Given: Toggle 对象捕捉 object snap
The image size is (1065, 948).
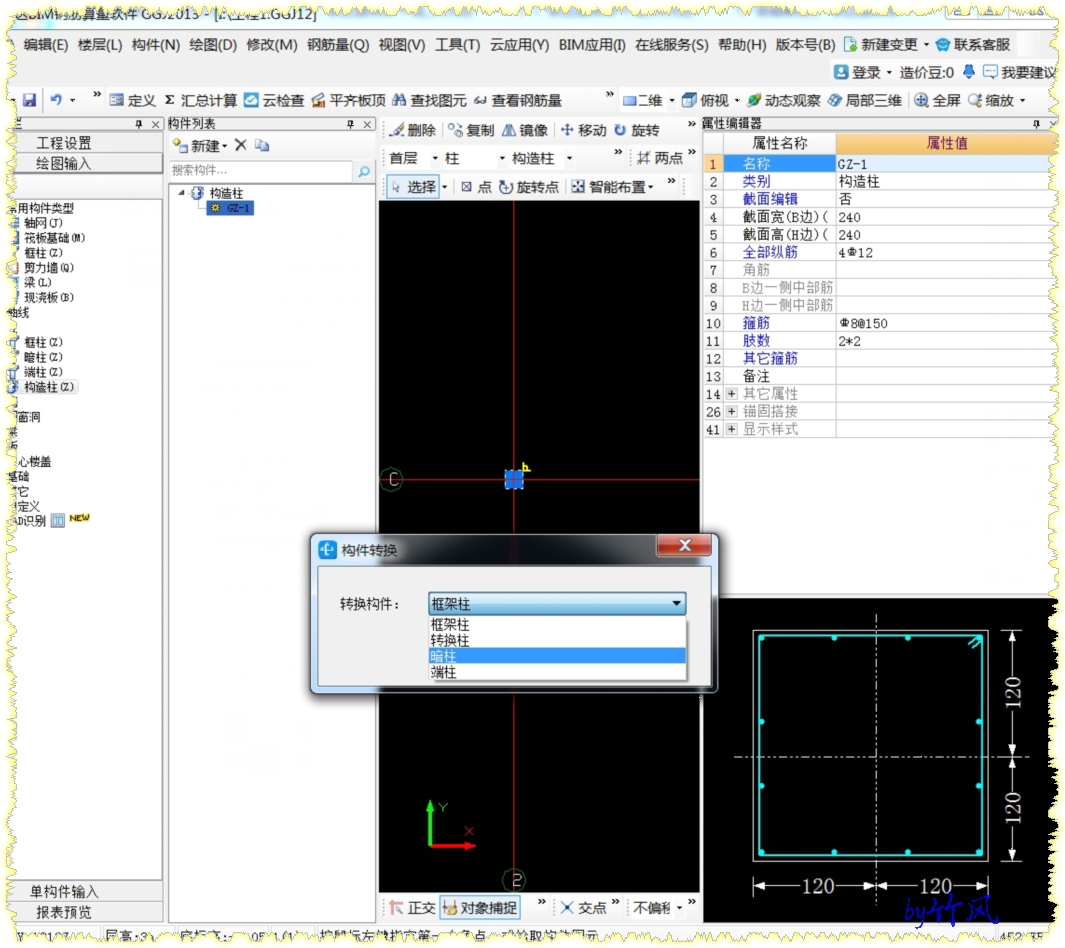Looking at the screenshot, I should 480,907.
